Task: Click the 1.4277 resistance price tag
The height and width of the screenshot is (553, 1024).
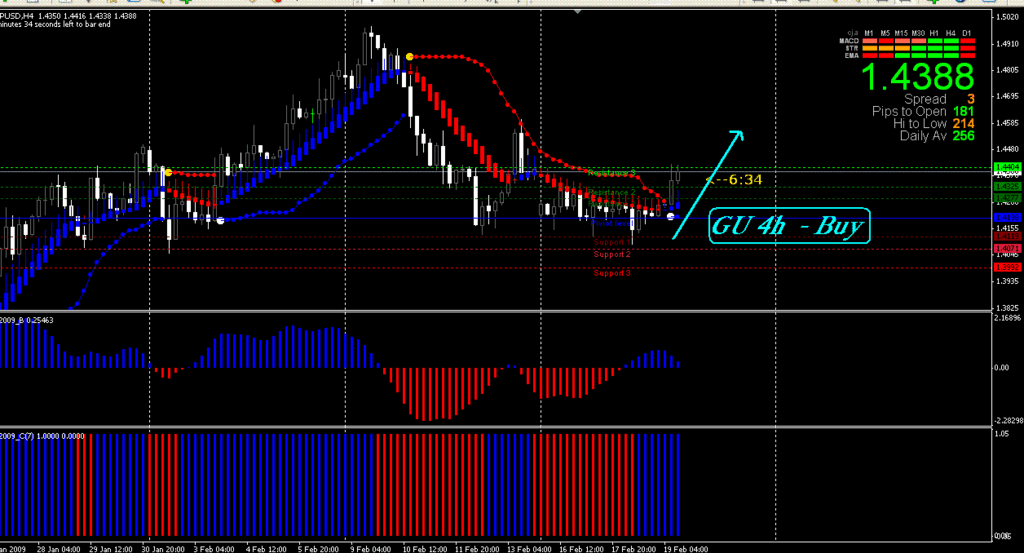Action: (x=1006, y=198)
